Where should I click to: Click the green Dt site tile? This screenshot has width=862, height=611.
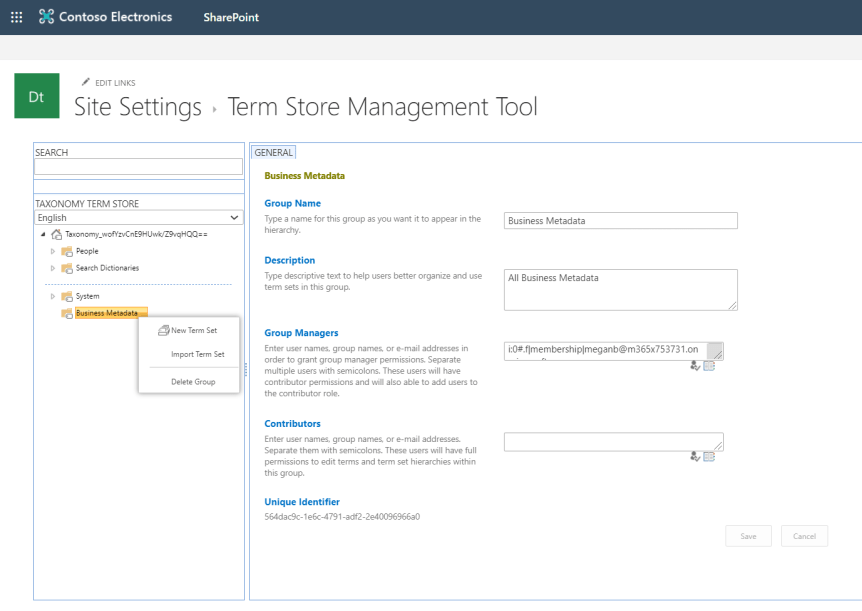[36, 96]
